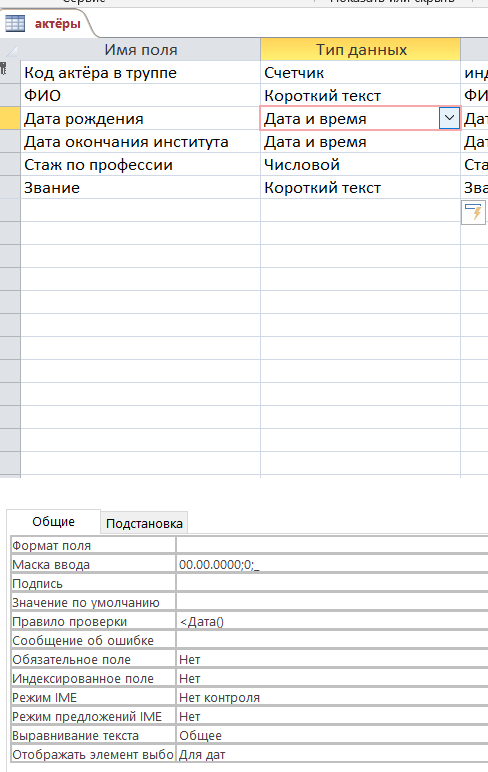Edit the Правило проверки value <Дата()

[x=332, y=622]
